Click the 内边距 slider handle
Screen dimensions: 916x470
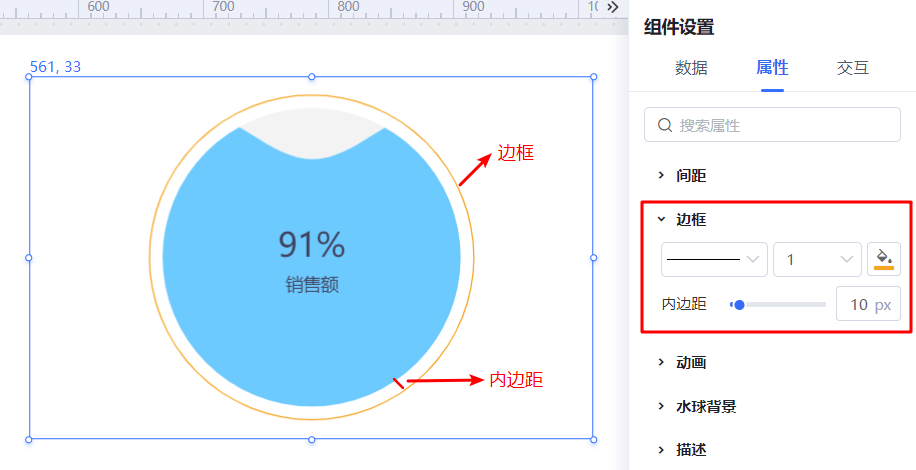click(739, 304)
